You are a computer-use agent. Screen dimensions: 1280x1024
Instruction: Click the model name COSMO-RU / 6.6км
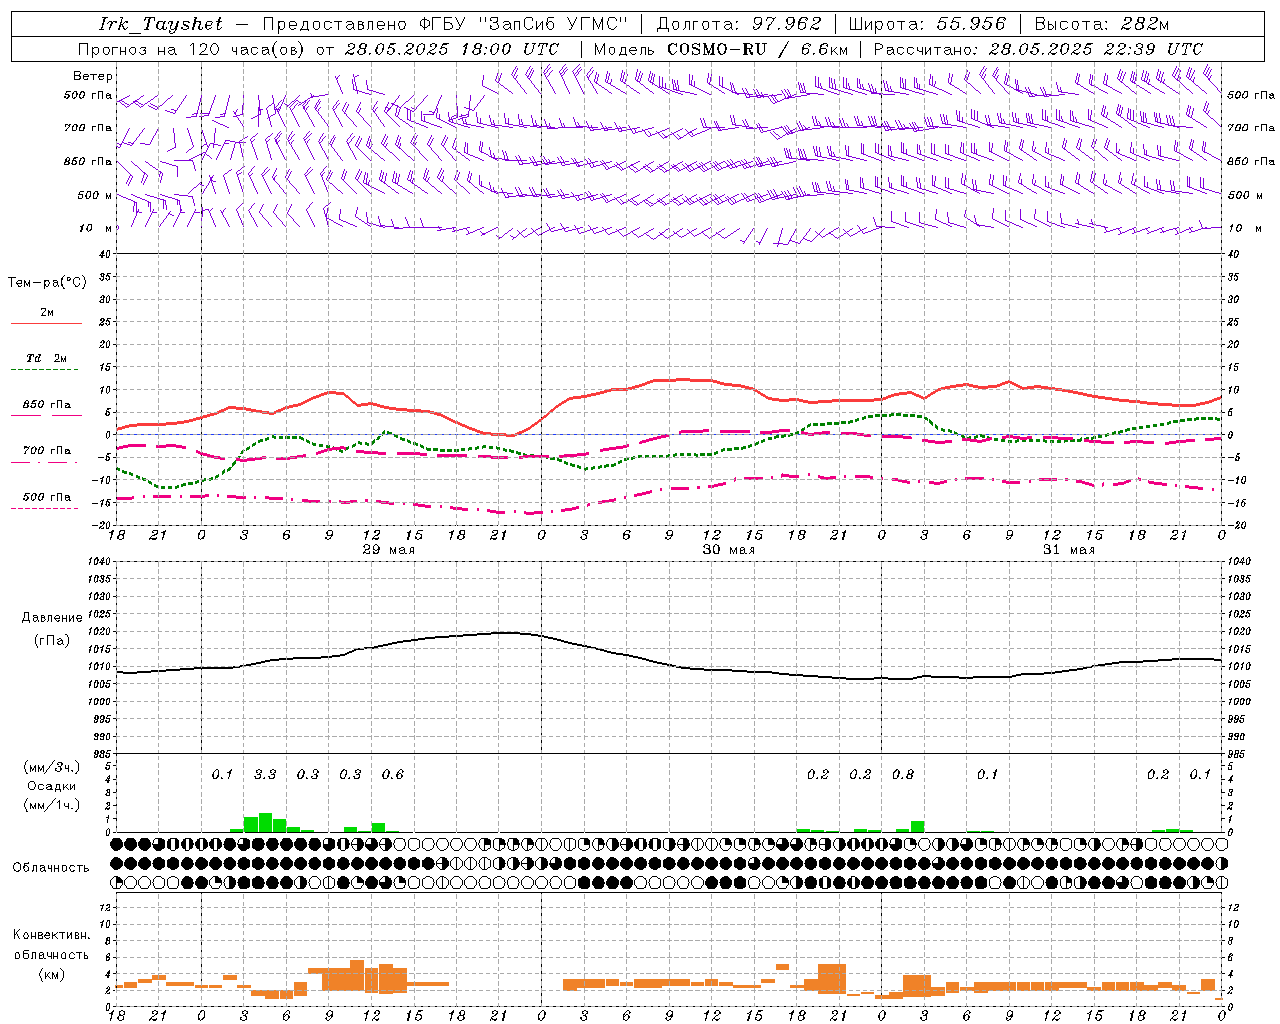(x=758, y=49)
